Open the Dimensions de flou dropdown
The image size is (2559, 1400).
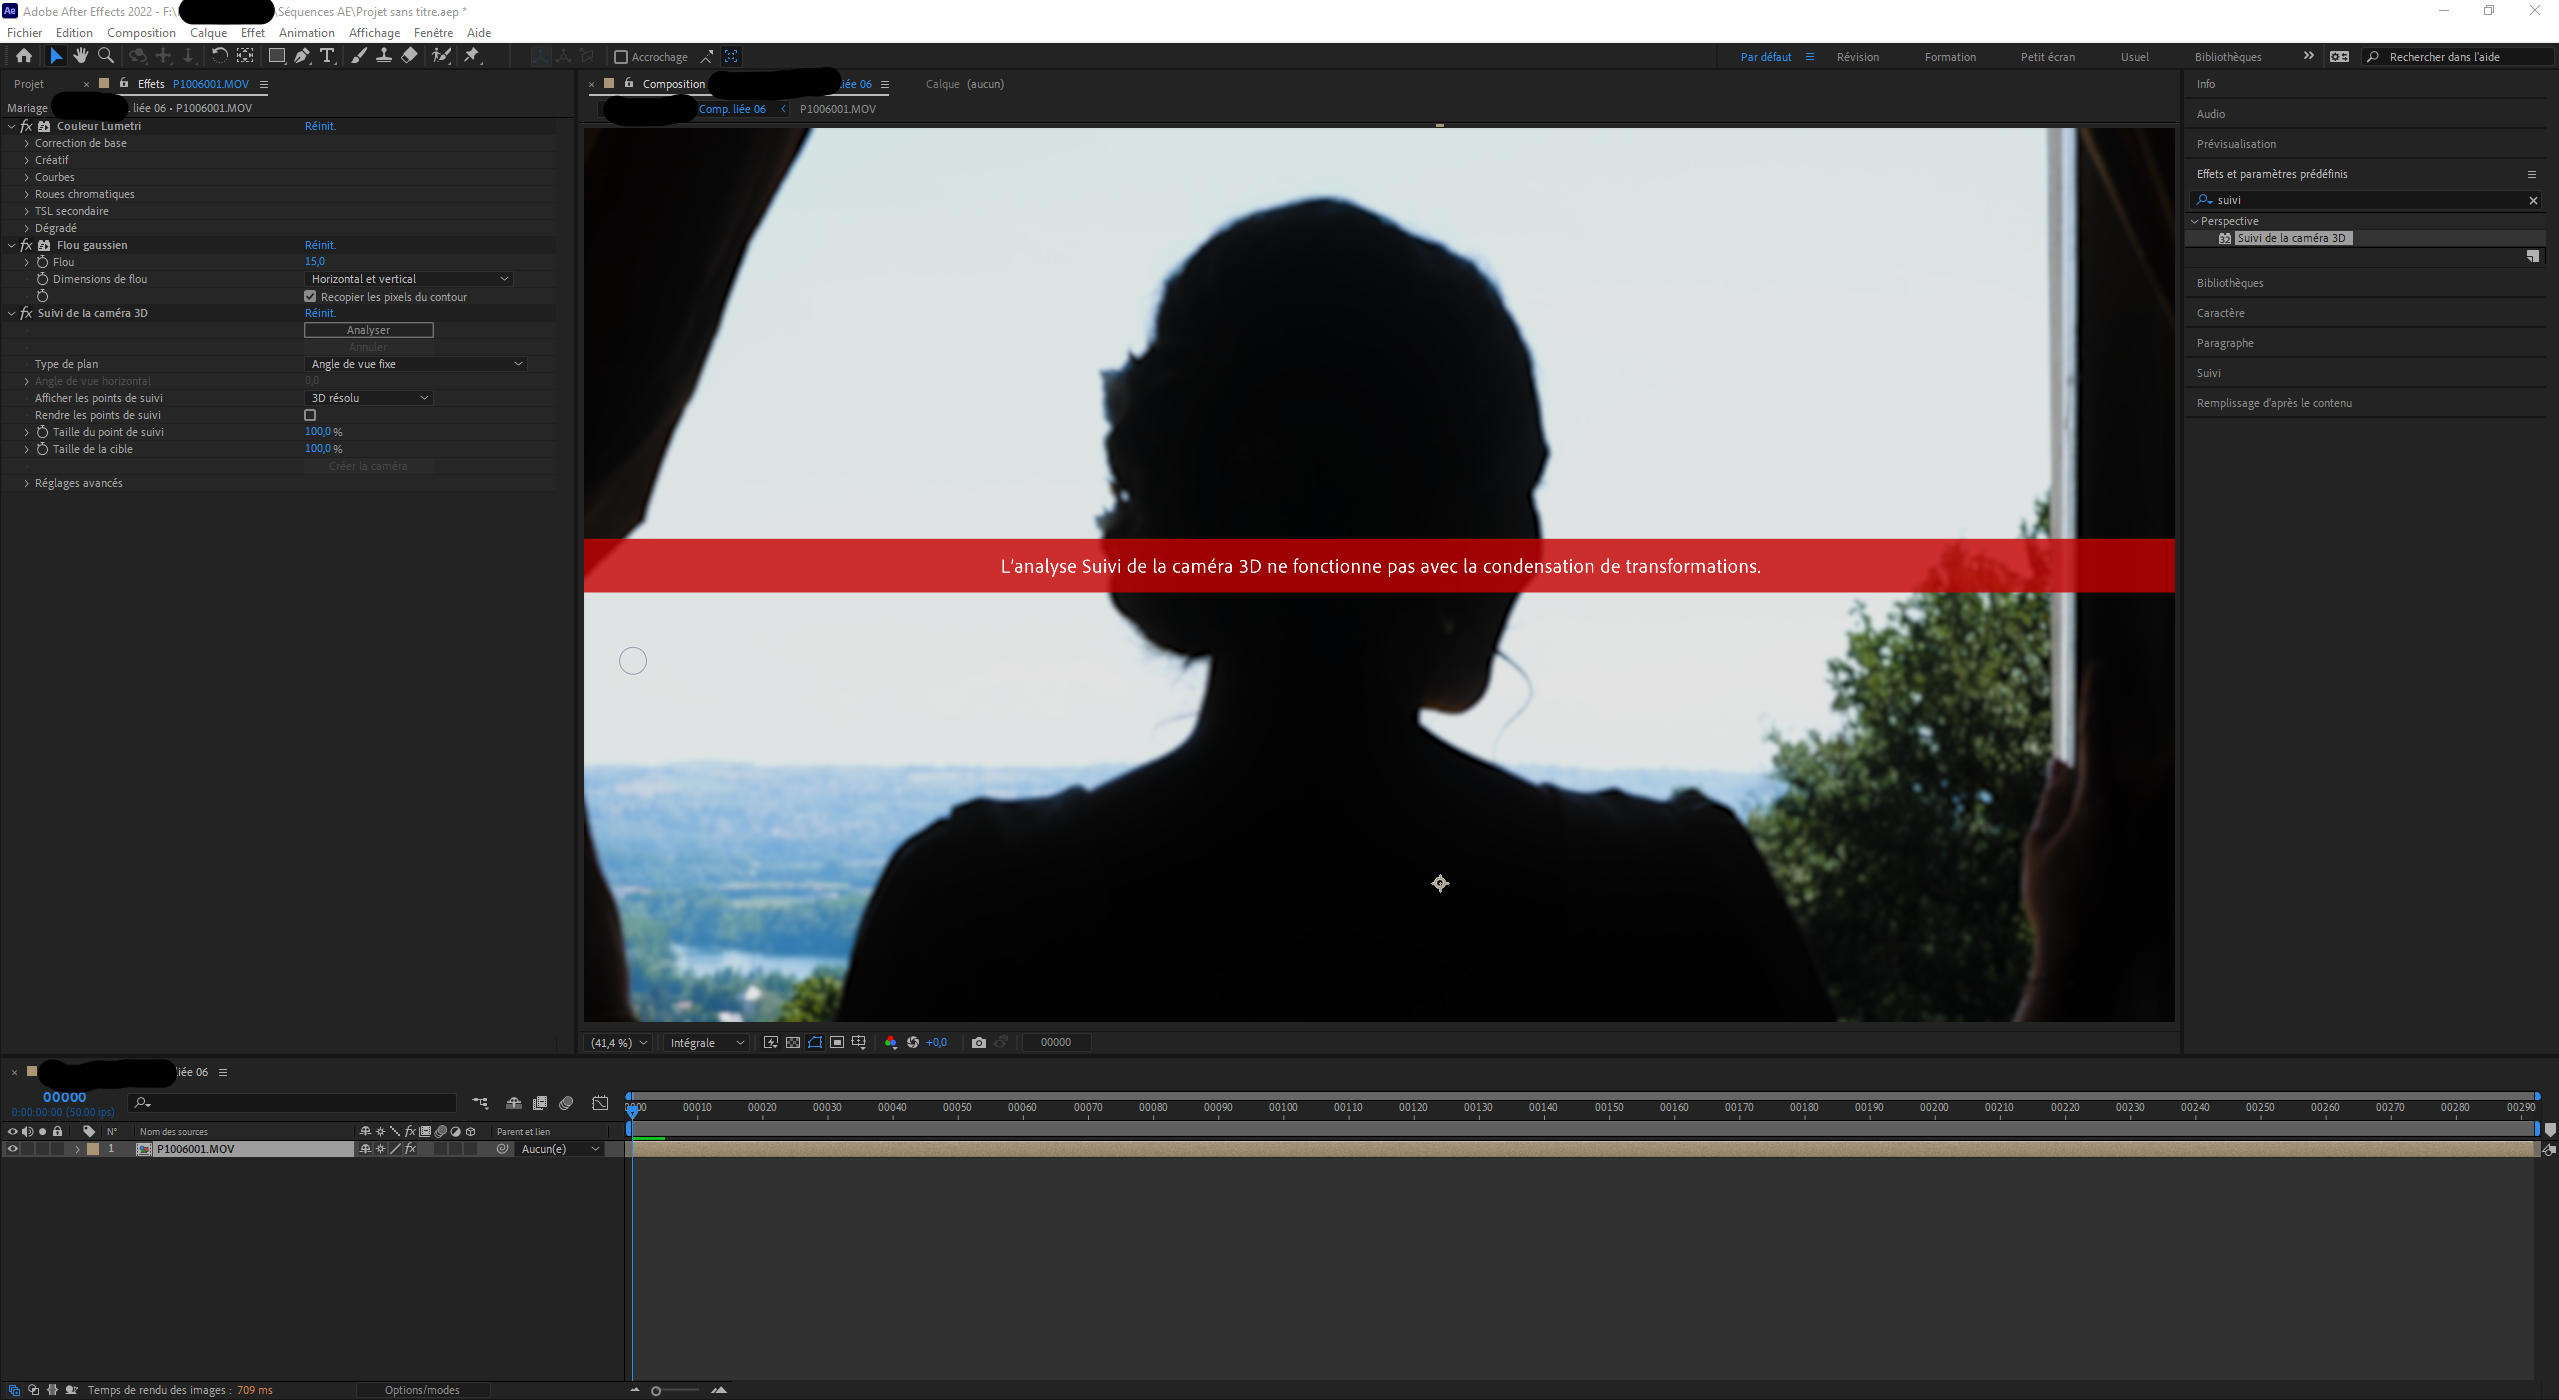tap(408, 279)
